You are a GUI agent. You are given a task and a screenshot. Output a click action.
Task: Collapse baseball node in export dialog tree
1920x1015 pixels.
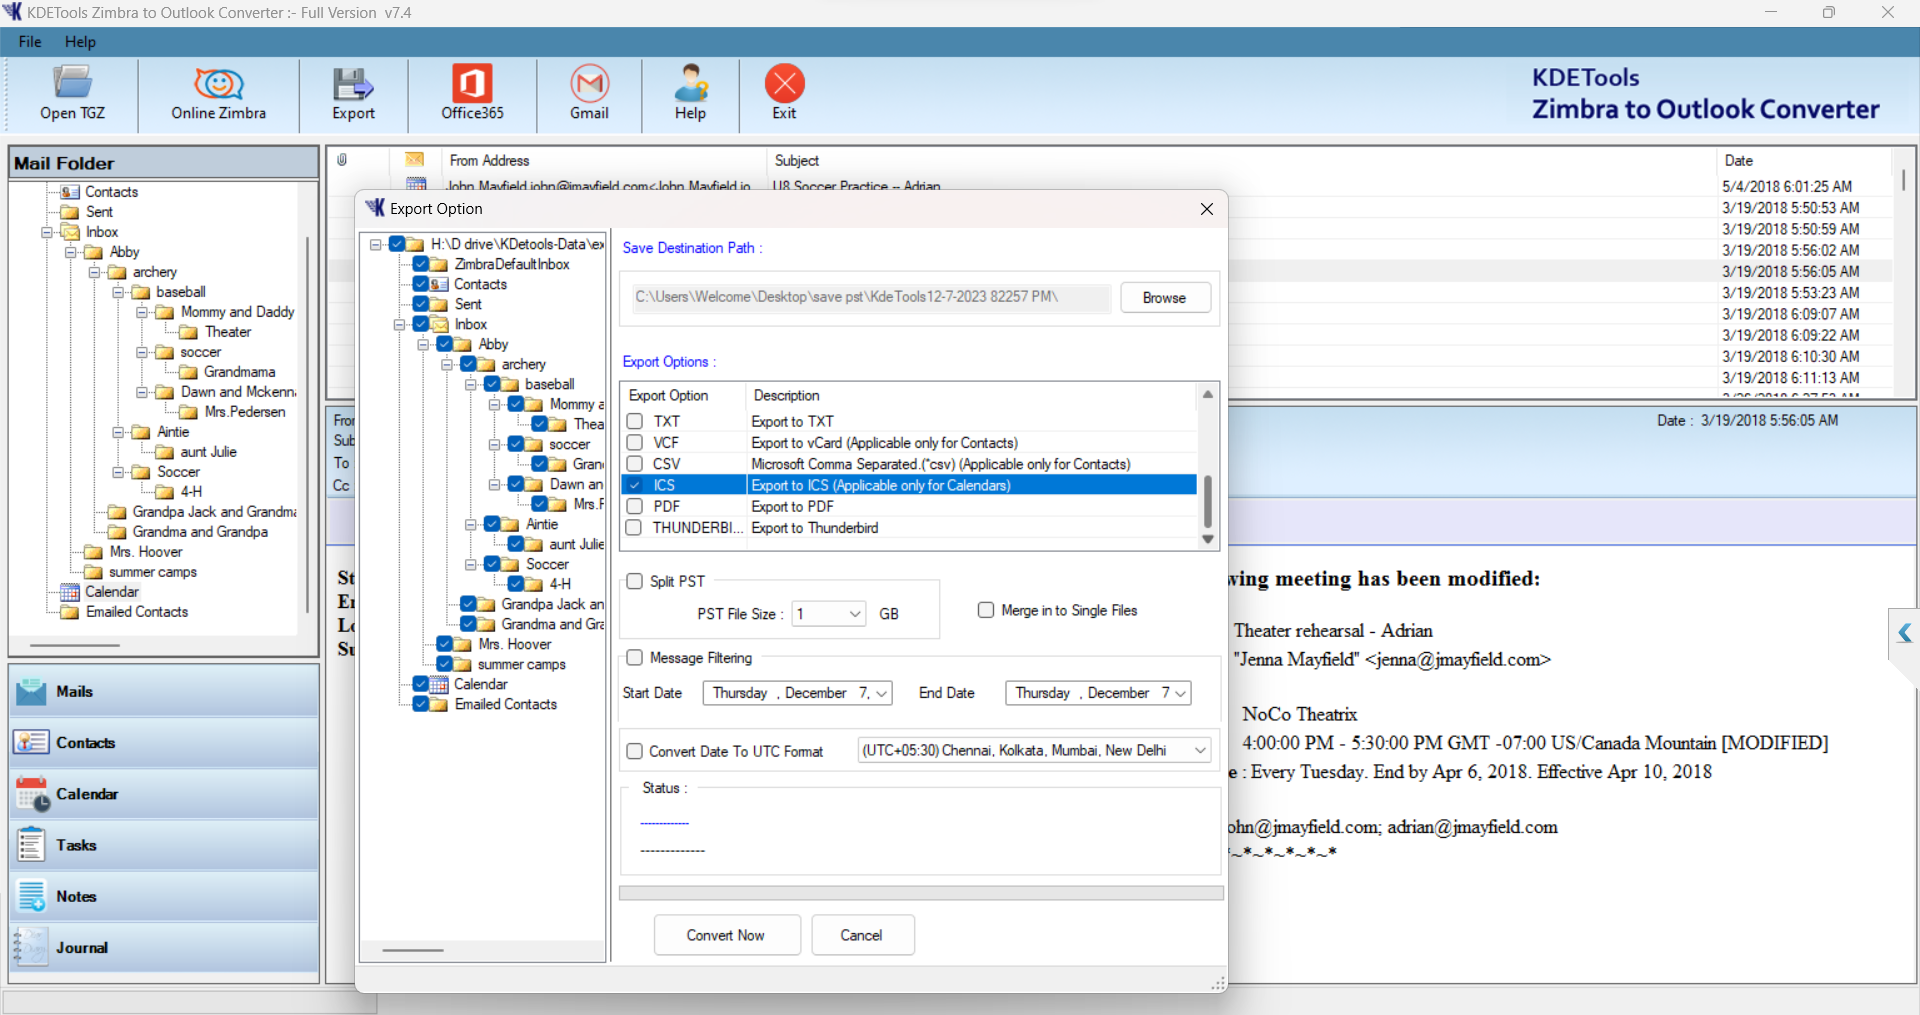(470, 384)
